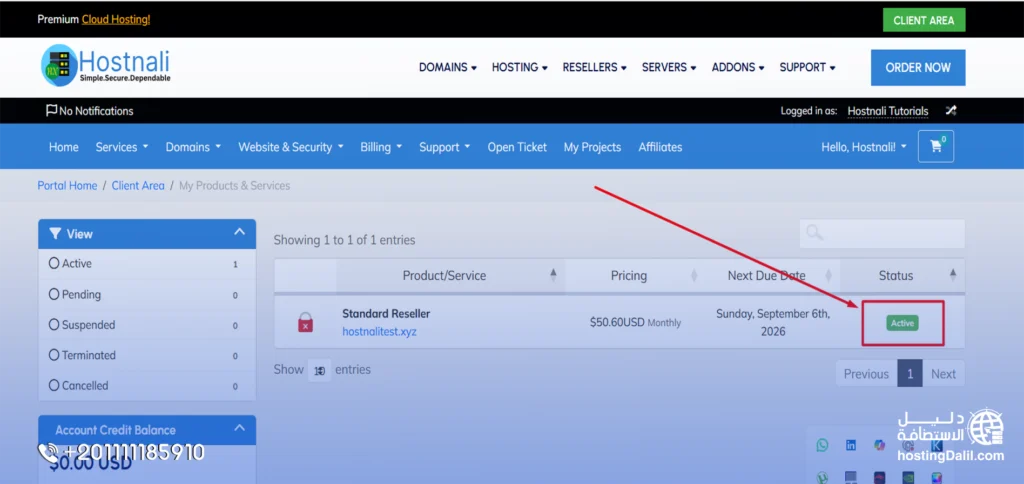Image resolution: width=1024 pixels, height=484 pixels.
Task: Sort by Pricing column arrows
Action: pos(694,275)
